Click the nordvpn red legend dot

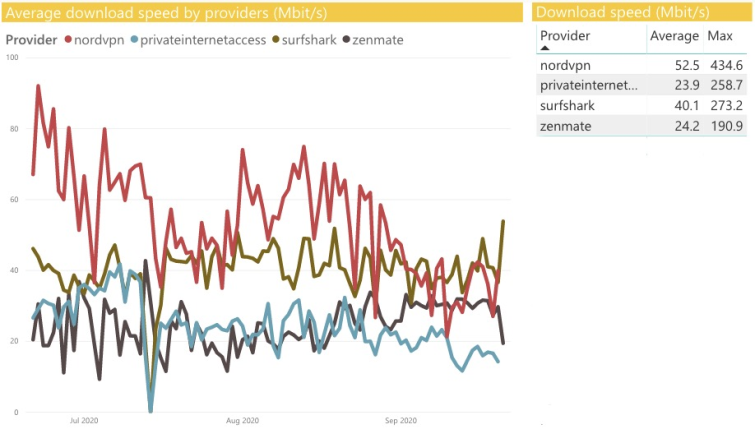tap(68, 39)
